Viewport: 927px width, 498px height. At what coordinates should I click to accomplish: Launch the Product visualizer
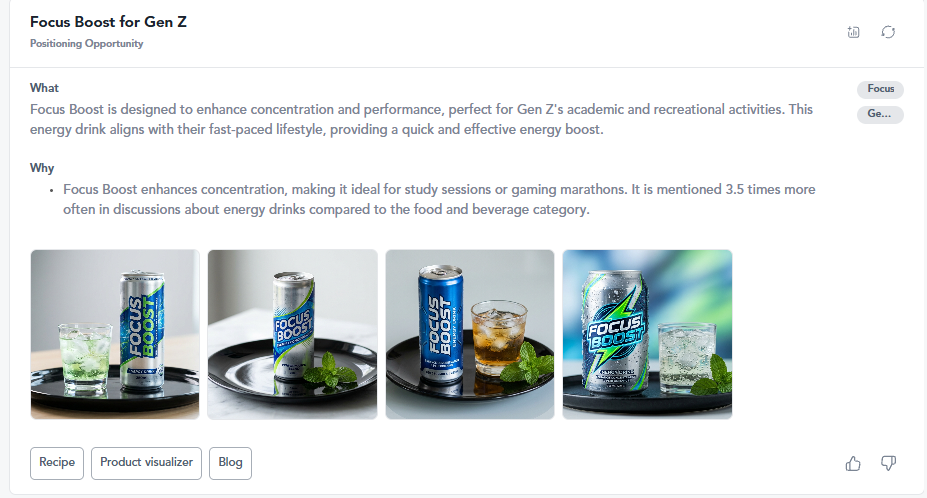[146, 463]
